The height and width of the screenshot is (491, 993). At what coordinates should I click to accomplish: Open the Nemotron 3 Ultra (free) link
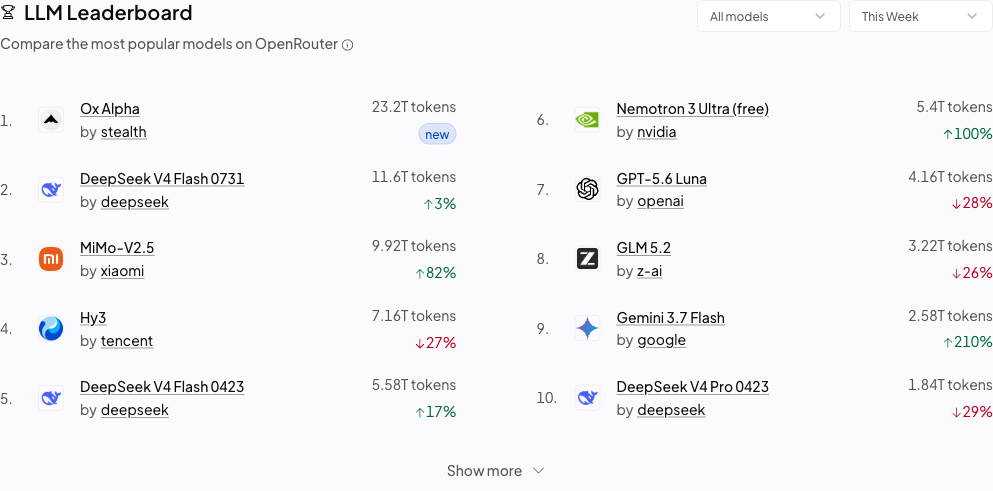coord(693,109)
